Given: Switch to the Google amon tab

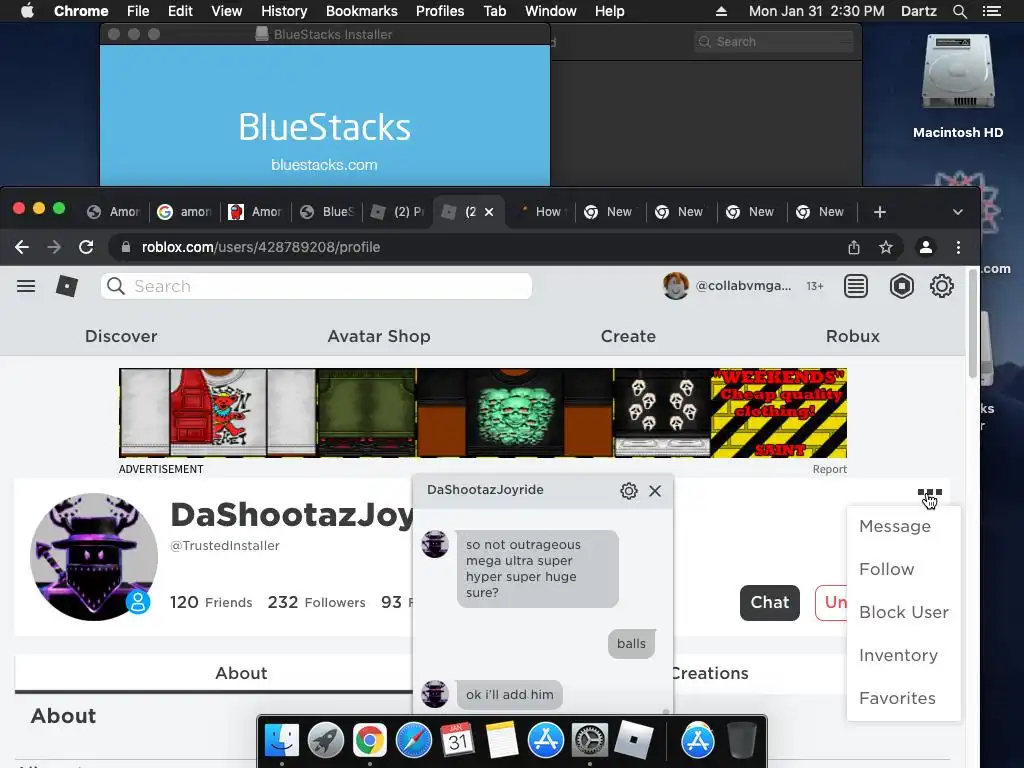Looking at the screenshot, I should coord(185,212).
